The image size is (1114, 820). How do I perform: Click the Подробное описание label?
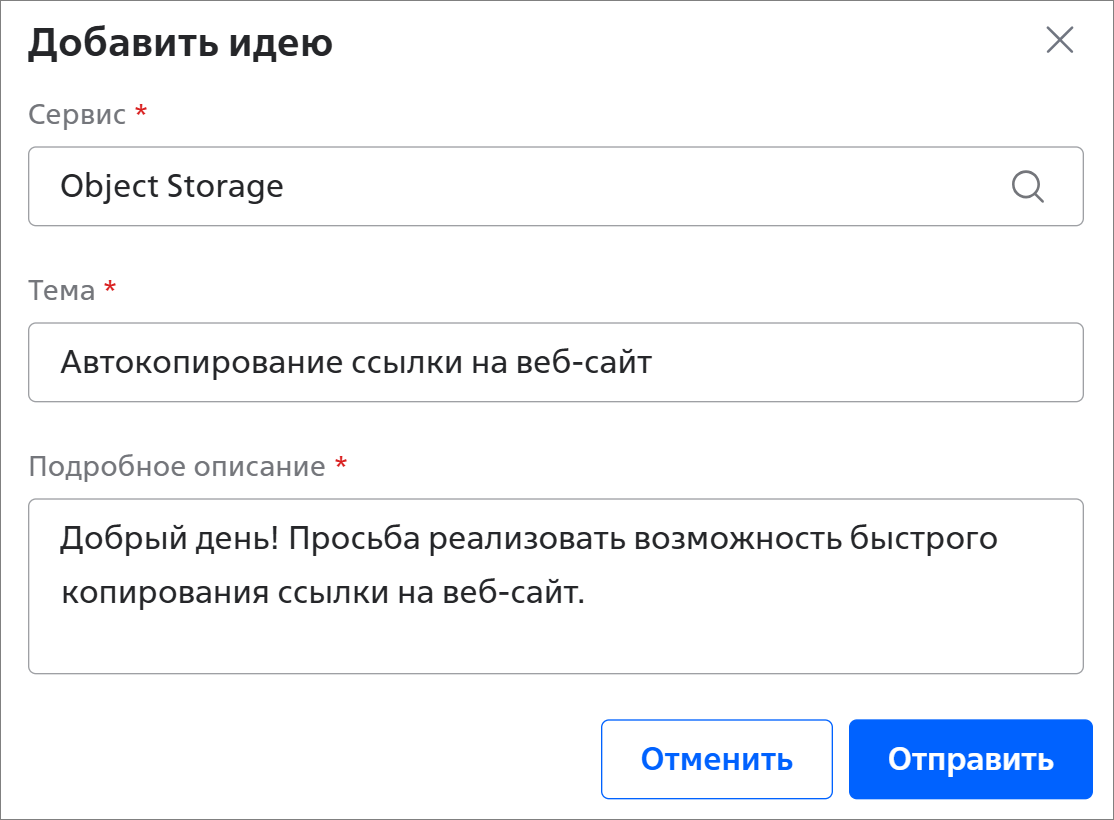tap(177, 467)
